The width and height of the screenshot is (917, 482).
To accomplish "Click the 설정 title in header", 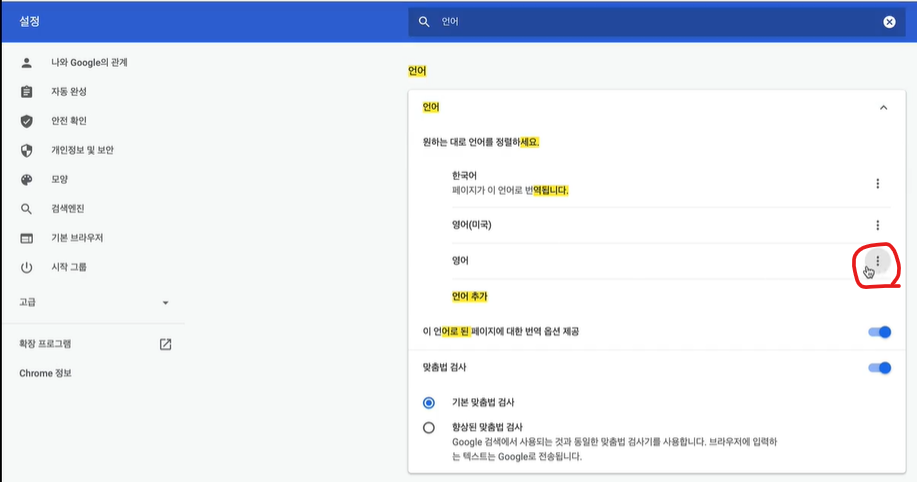I will [x=29, y=22].
